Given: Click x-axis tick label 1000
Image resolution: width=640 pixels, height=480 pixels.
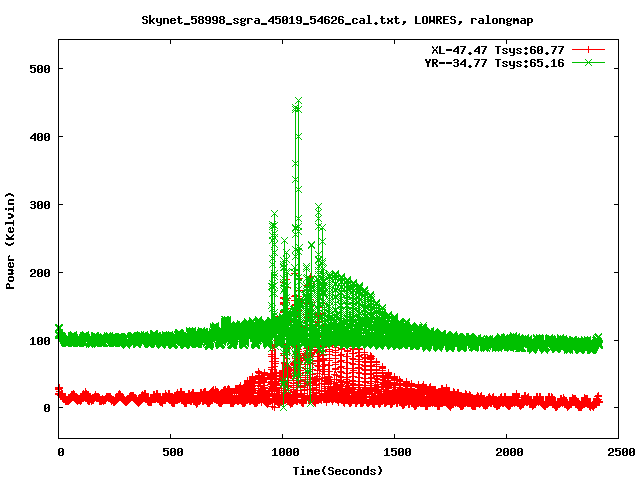Looking at the screenshot, I should (x=285, y=452).
